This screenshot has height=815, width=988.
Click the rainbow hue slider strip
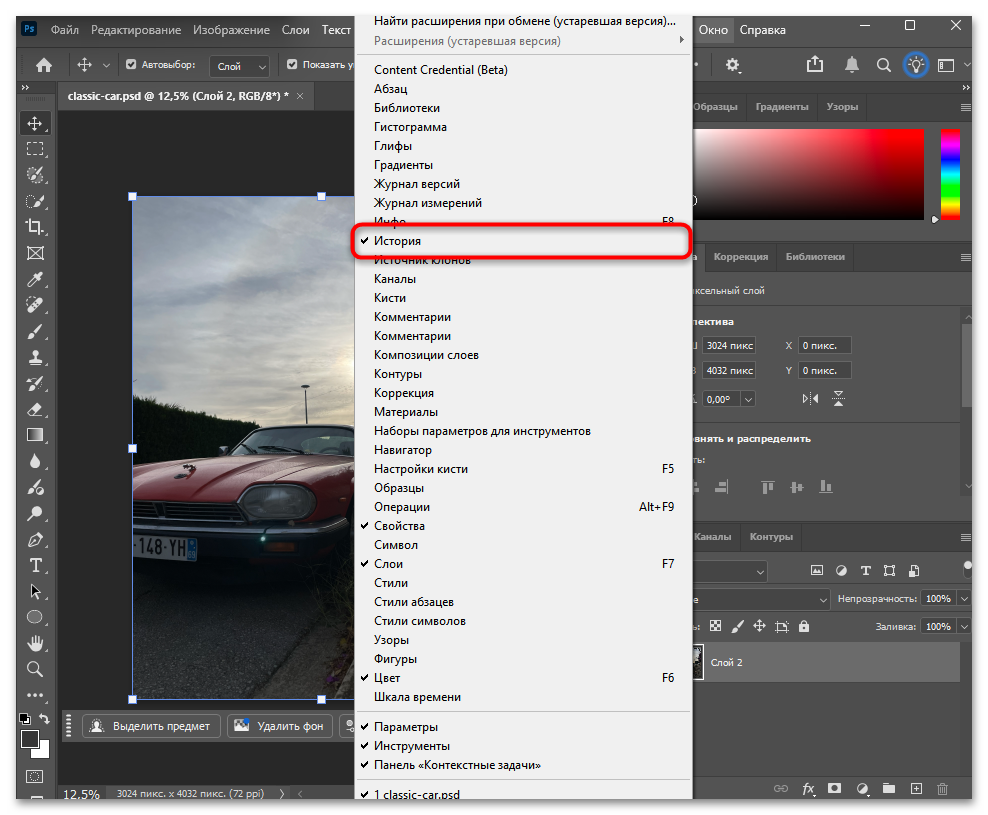950,174
